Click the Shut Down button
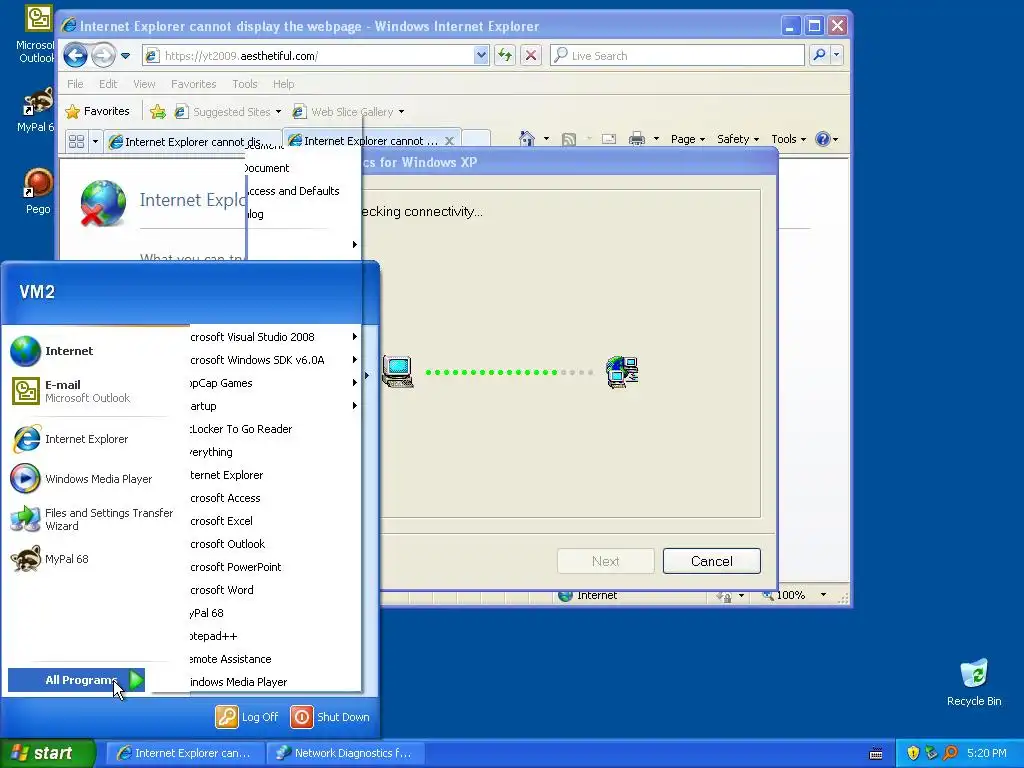 pos(330,716)
